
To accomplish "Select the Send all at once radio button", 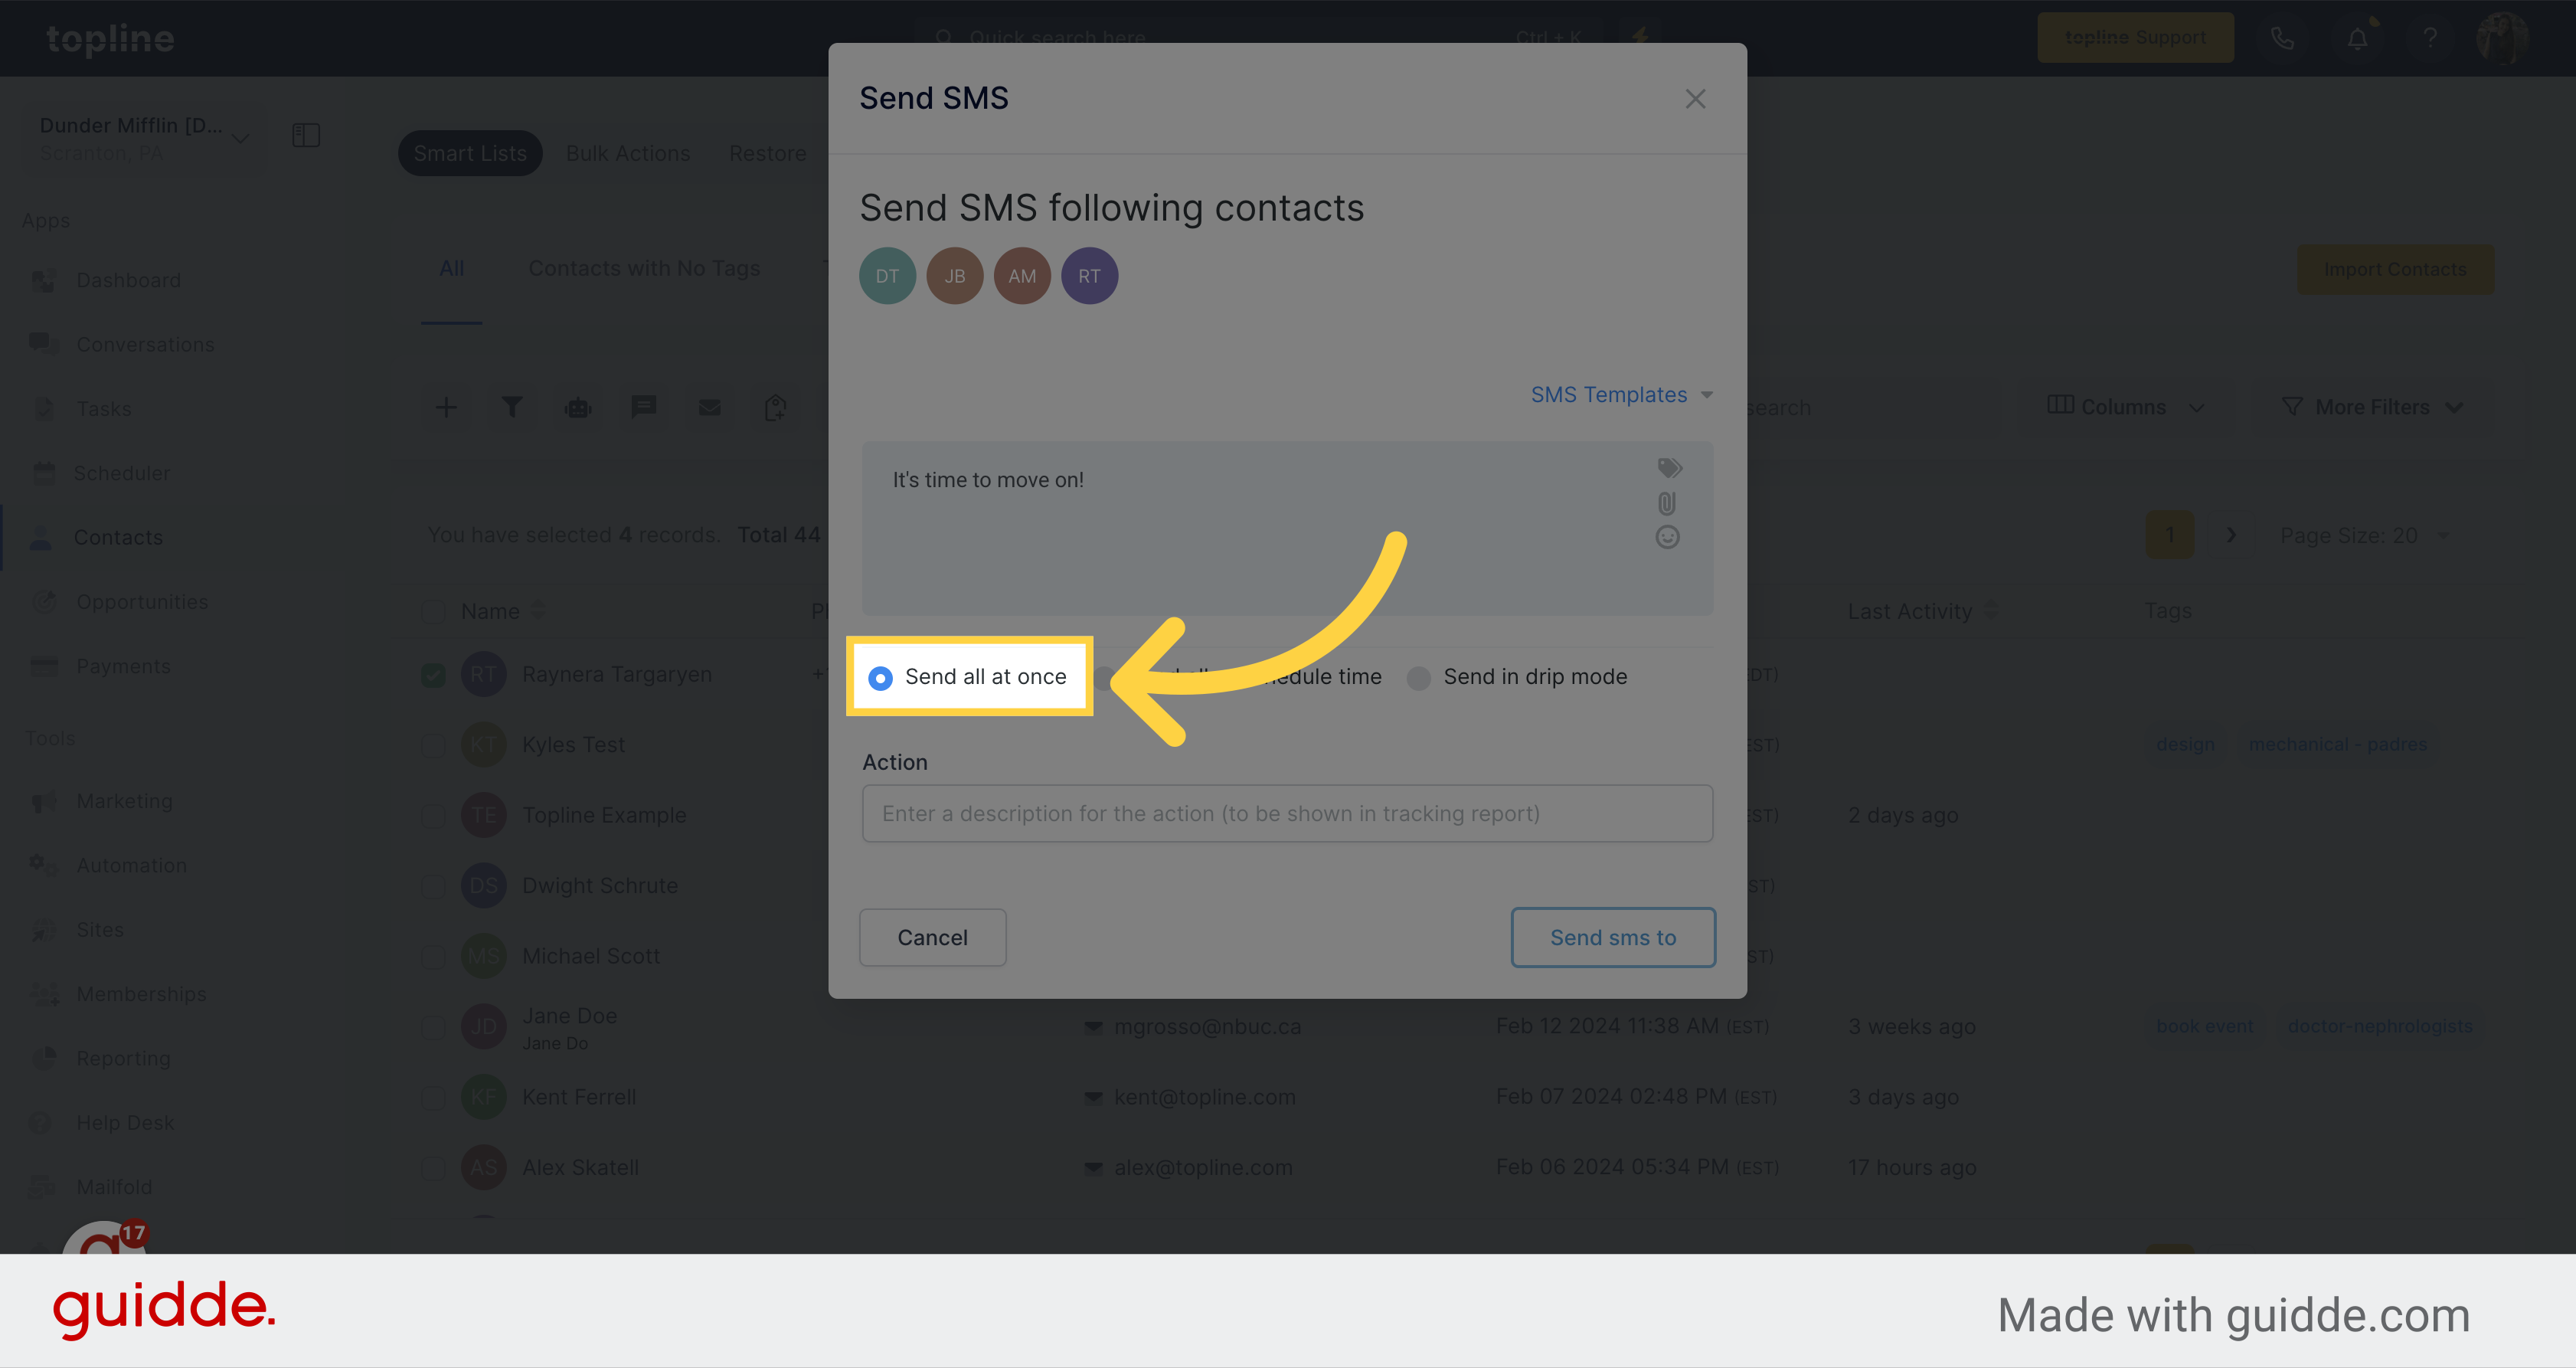I will click(881, 676).
